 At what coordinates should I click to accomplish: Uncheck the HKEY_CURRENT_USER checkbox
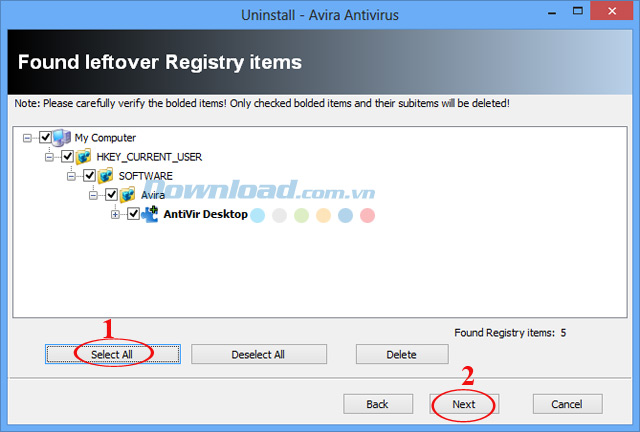pos(67,156)
